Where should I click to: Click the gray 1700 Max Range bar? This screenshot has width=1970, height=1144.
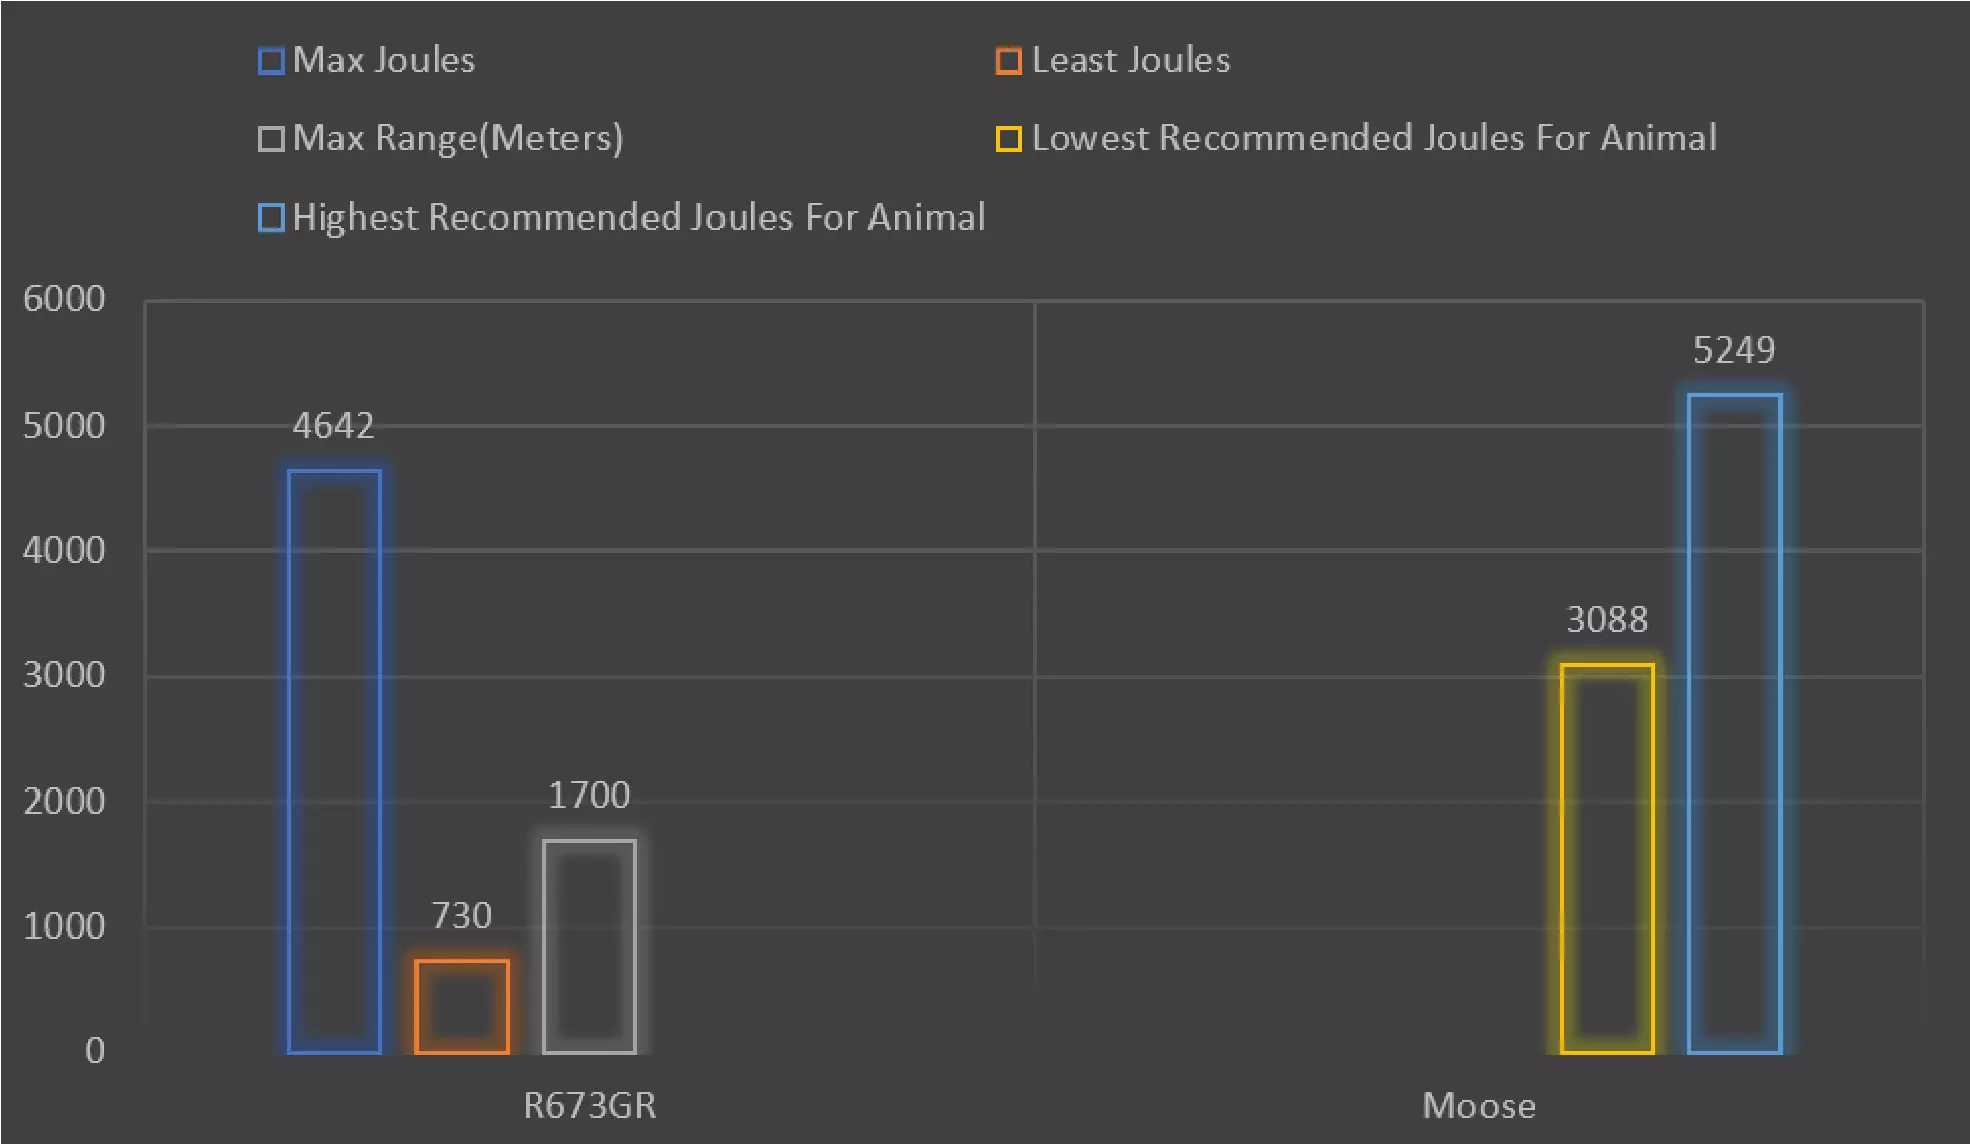click(589, 946)
